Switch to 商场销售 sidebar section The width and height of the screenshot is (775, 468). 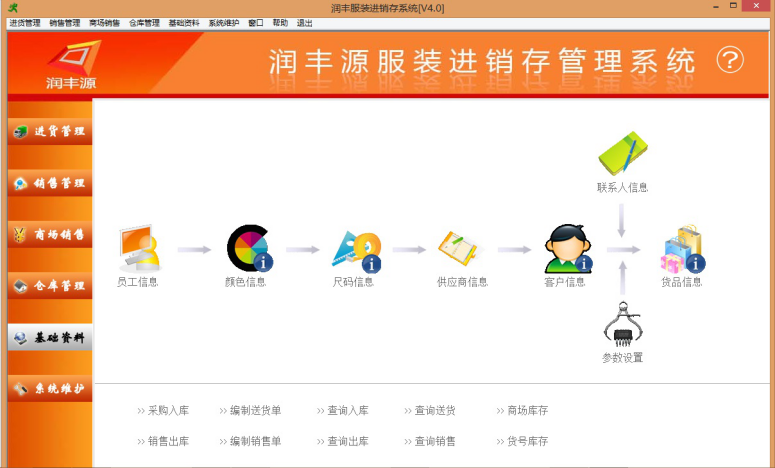pyautogui.click(x=50, y=235)
